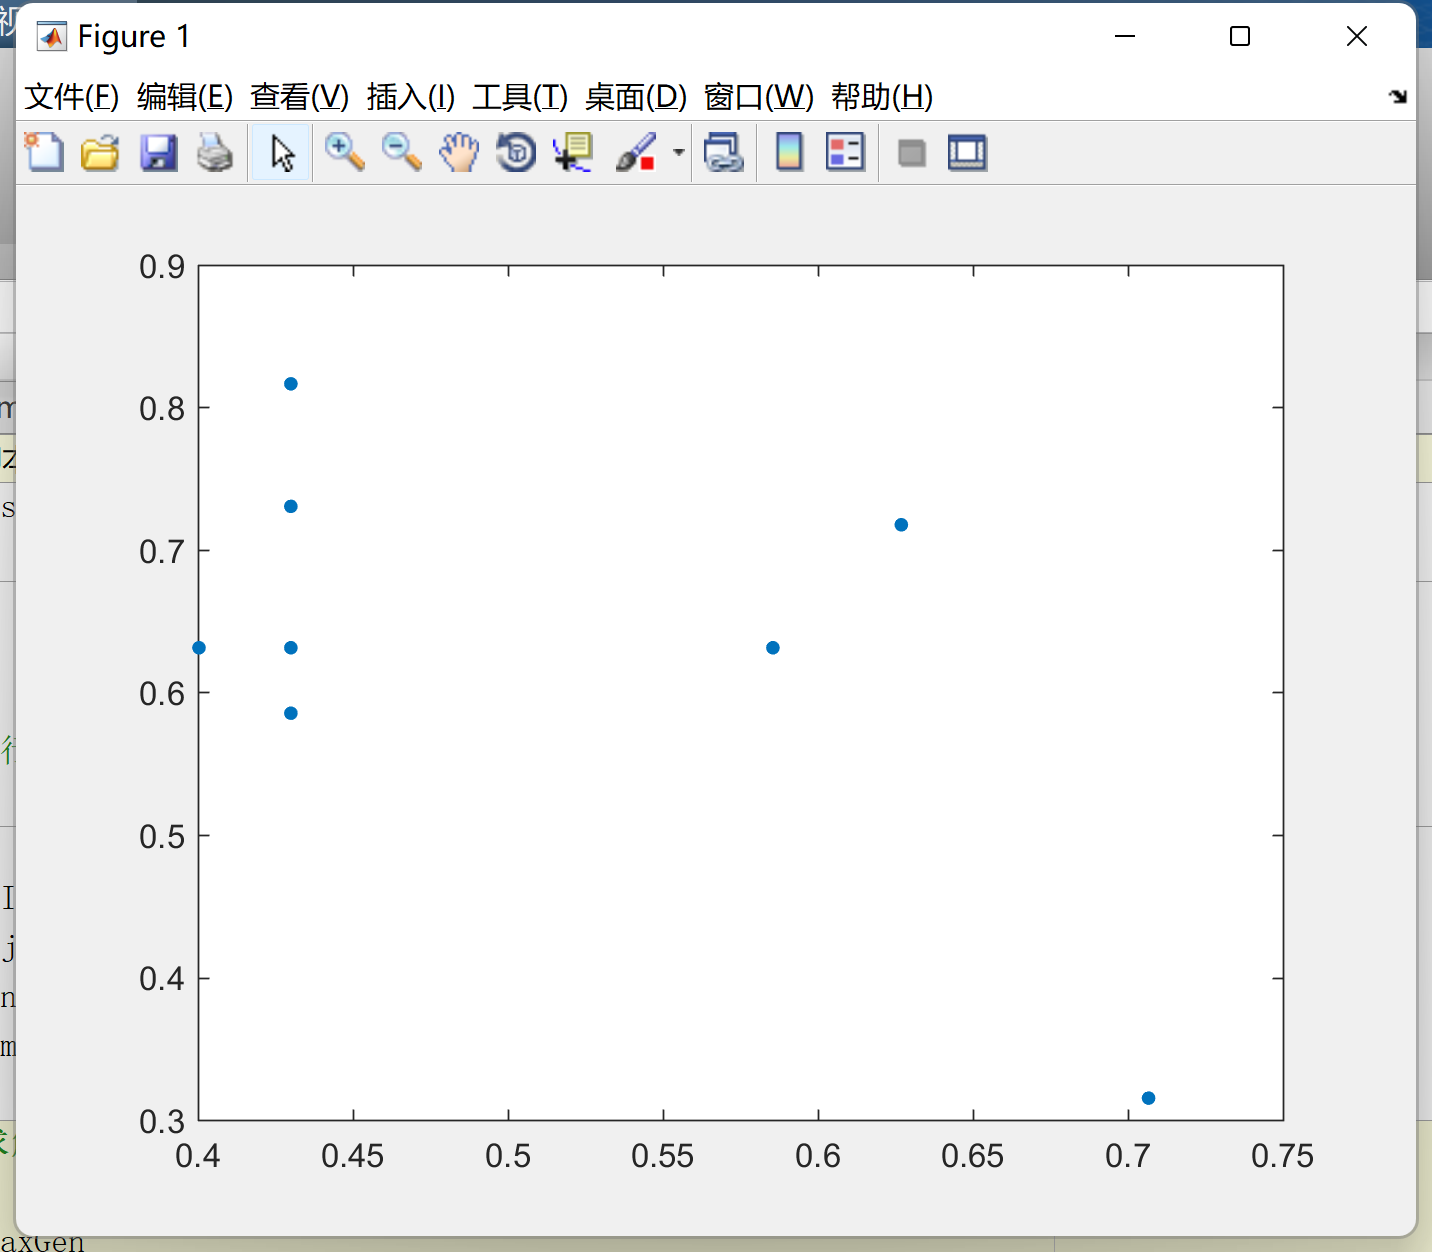Toggle the Edit Plot arrow tool
Screen dimensions: 1432x1252
[x=281, y=153]
